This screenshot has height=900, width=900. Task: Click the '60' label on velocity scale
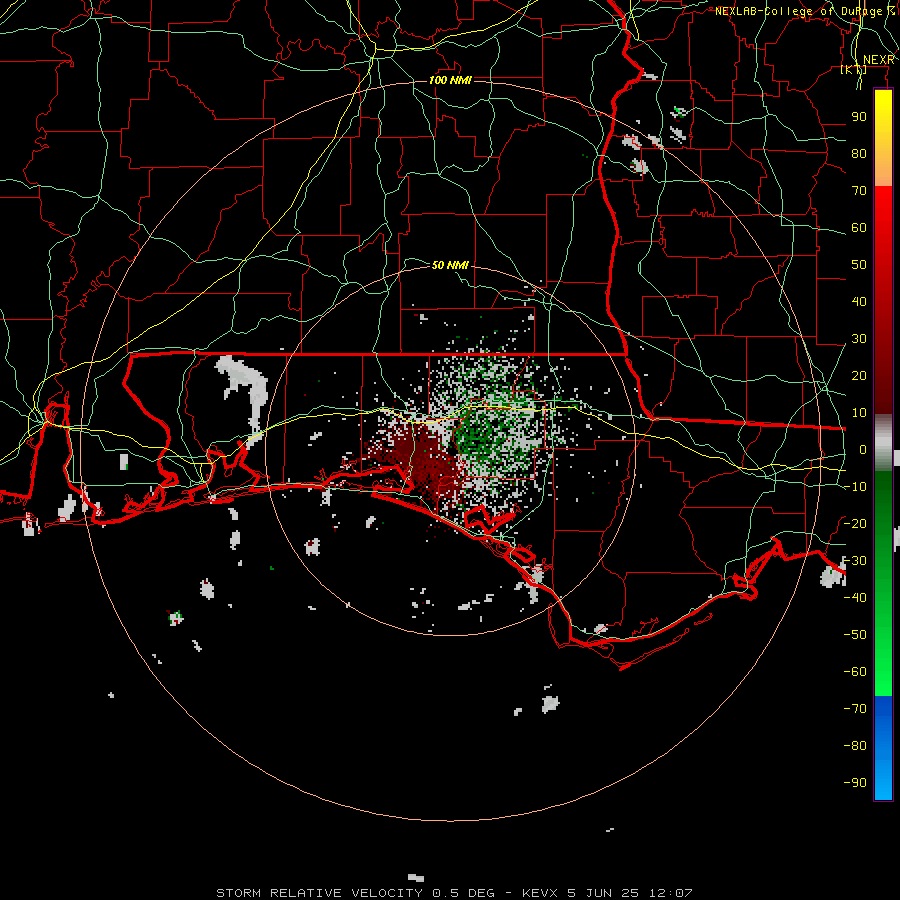point(859,228)
